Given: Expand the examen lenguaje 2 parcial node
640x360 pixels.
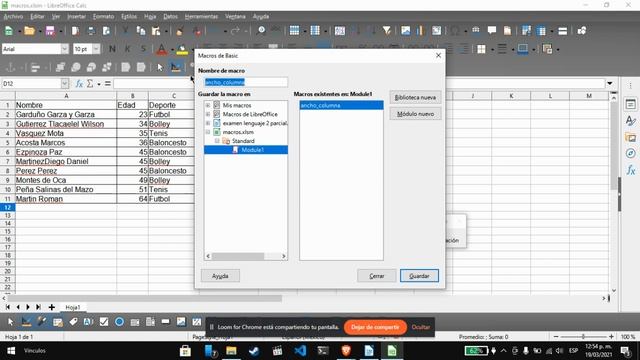Looking at the screenshot, I should click(208, 123).
